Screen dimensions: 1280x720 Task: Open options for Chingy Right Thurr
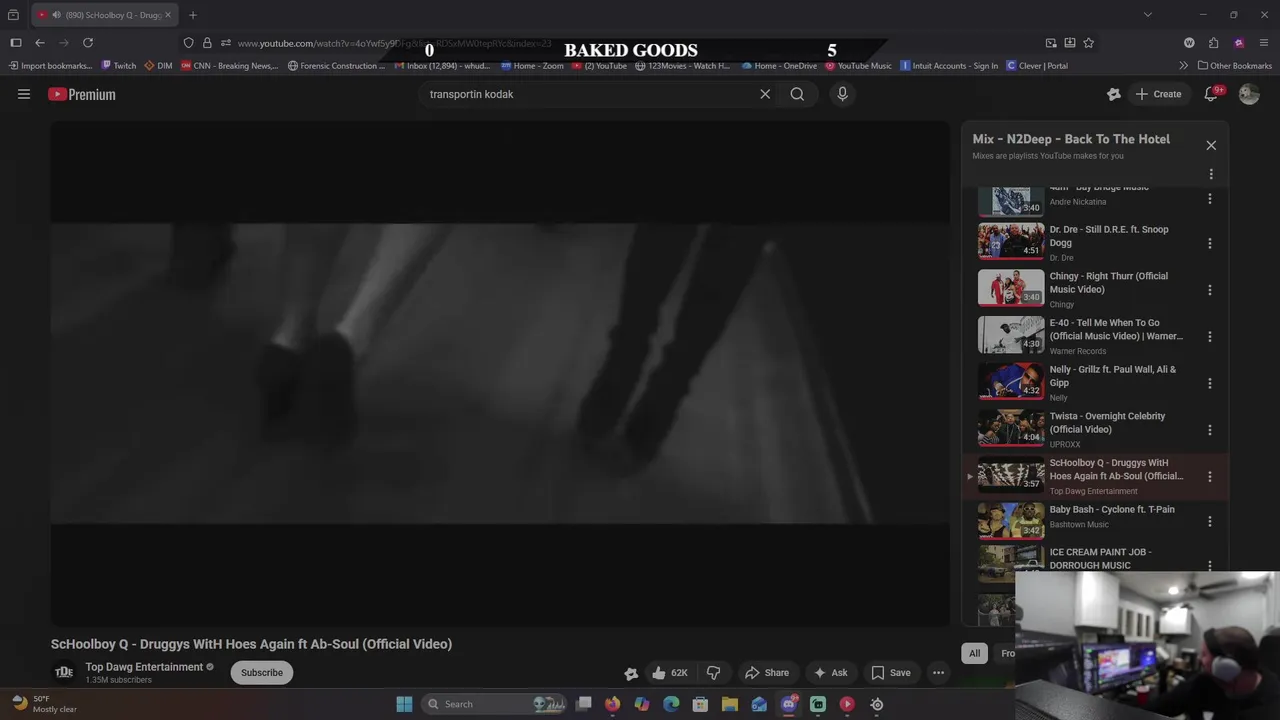coord(1210,290)
